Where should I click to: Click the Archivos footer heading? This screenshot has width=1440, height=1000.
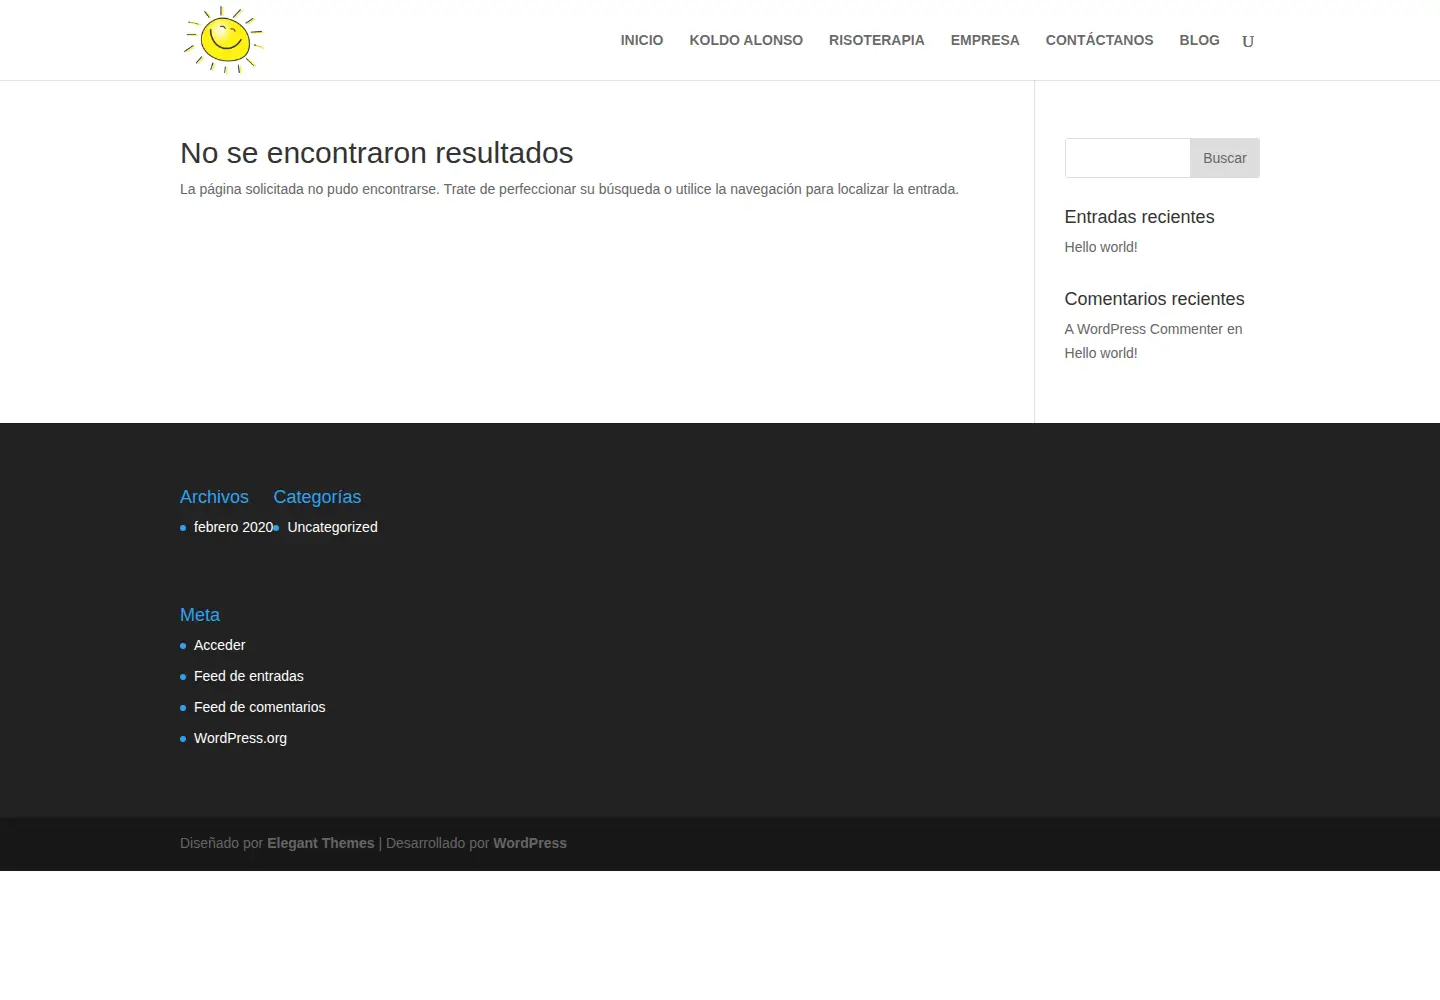click(214, 497)
